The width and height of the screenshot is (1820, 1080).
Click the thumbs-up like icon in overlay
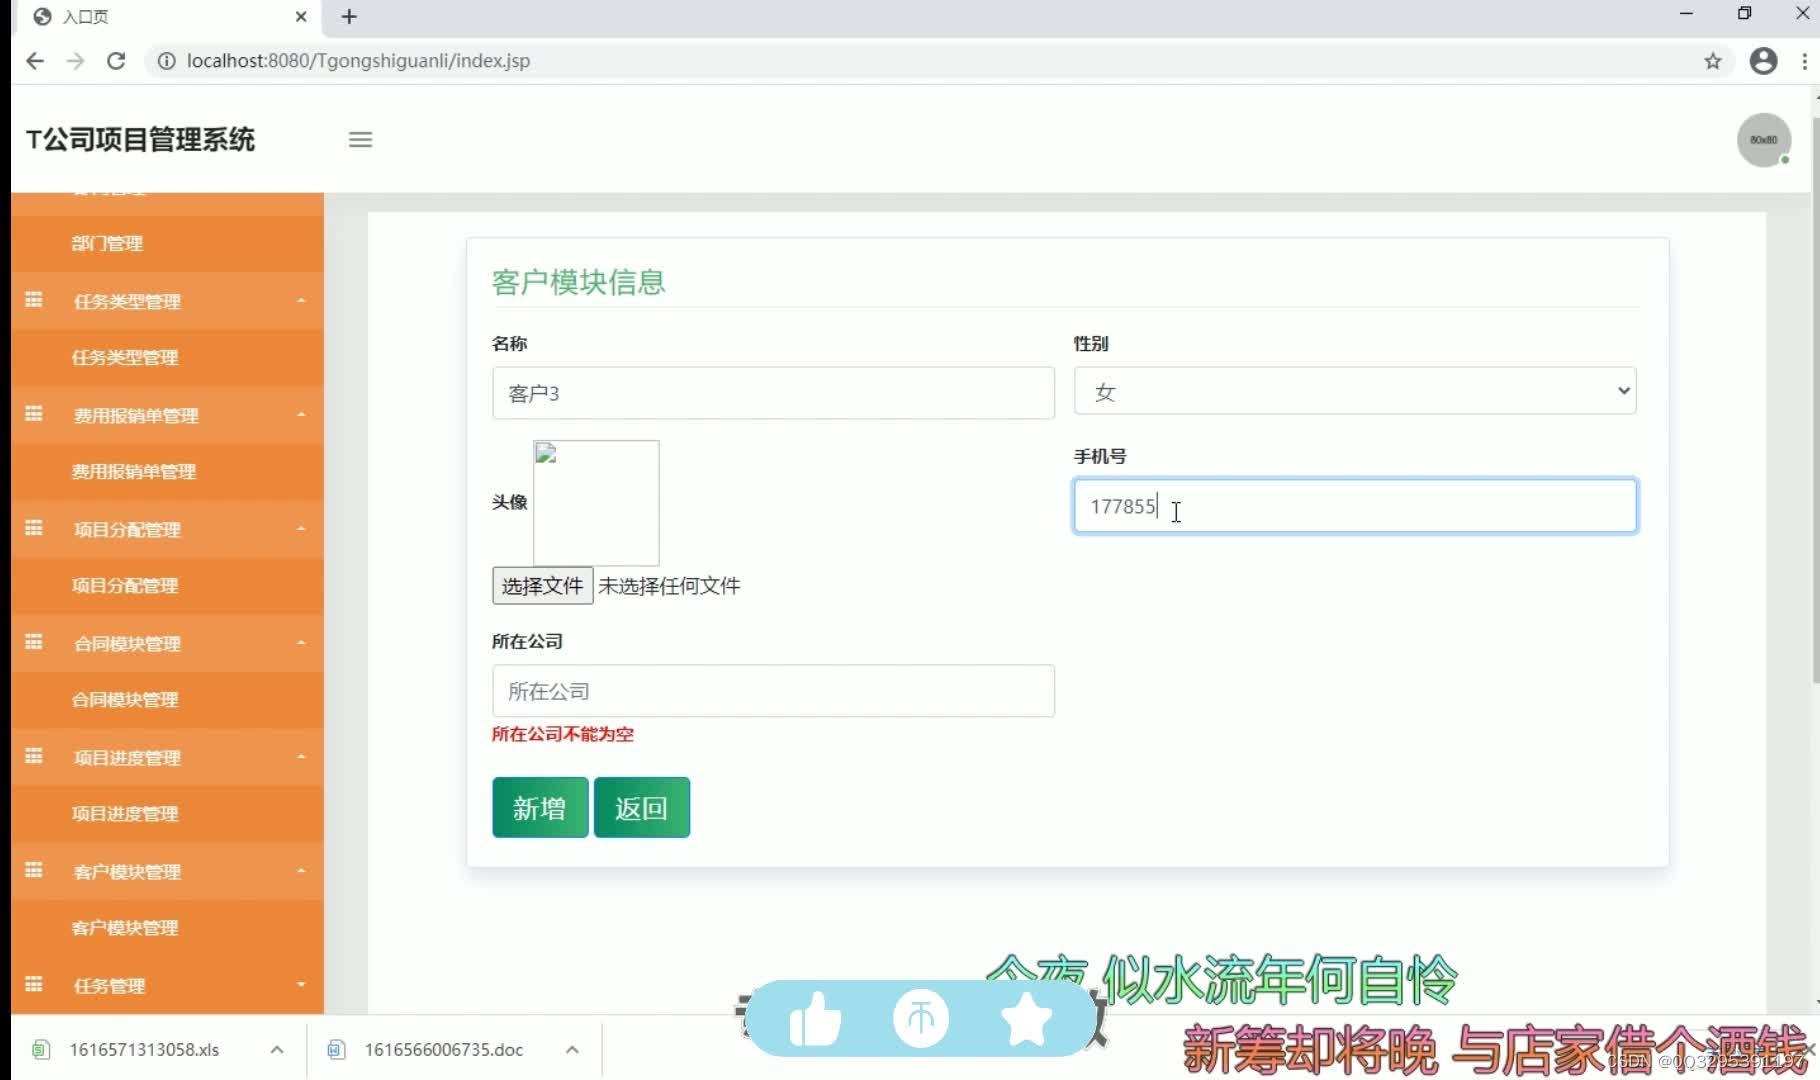tap(815, 1019)
